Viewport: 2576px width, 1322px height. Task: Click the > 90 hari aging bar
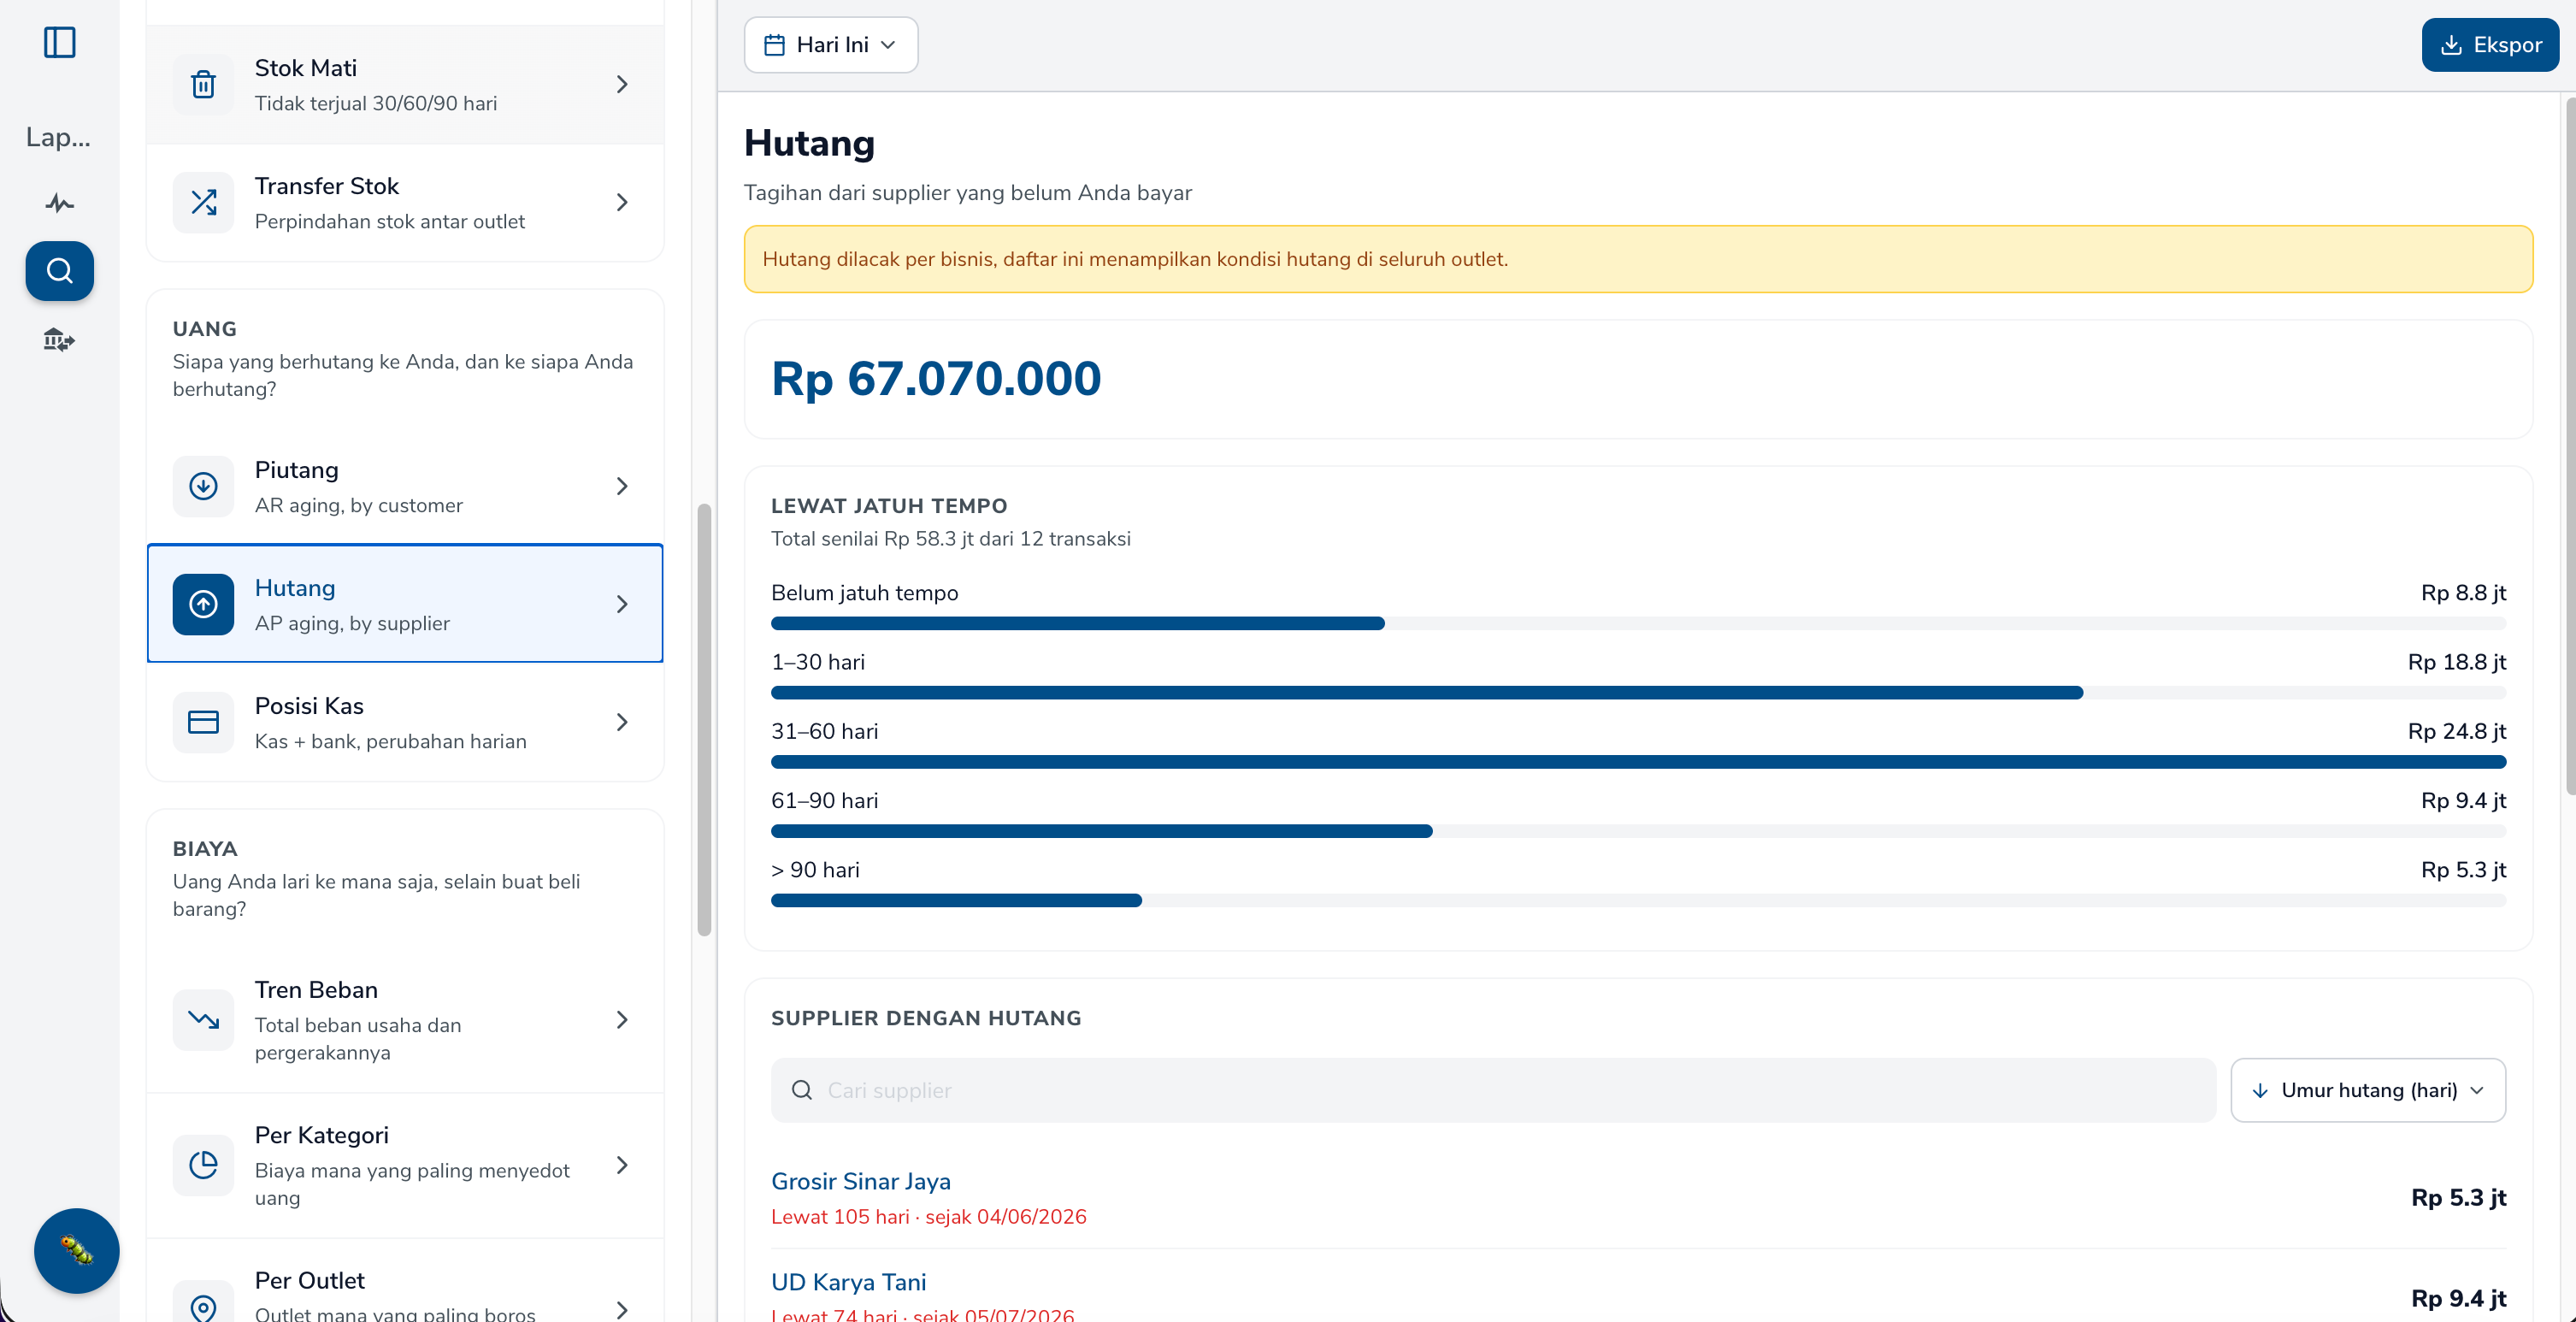point(1638,901)
